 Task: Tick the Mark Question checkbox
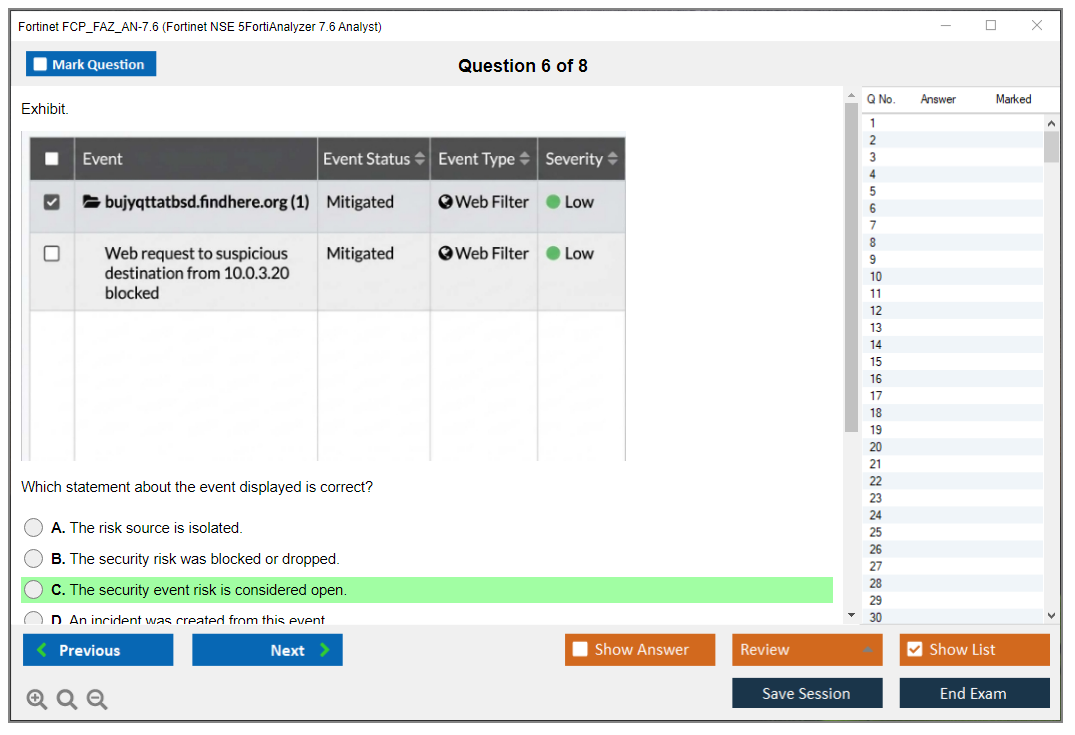tap(40, 64)
